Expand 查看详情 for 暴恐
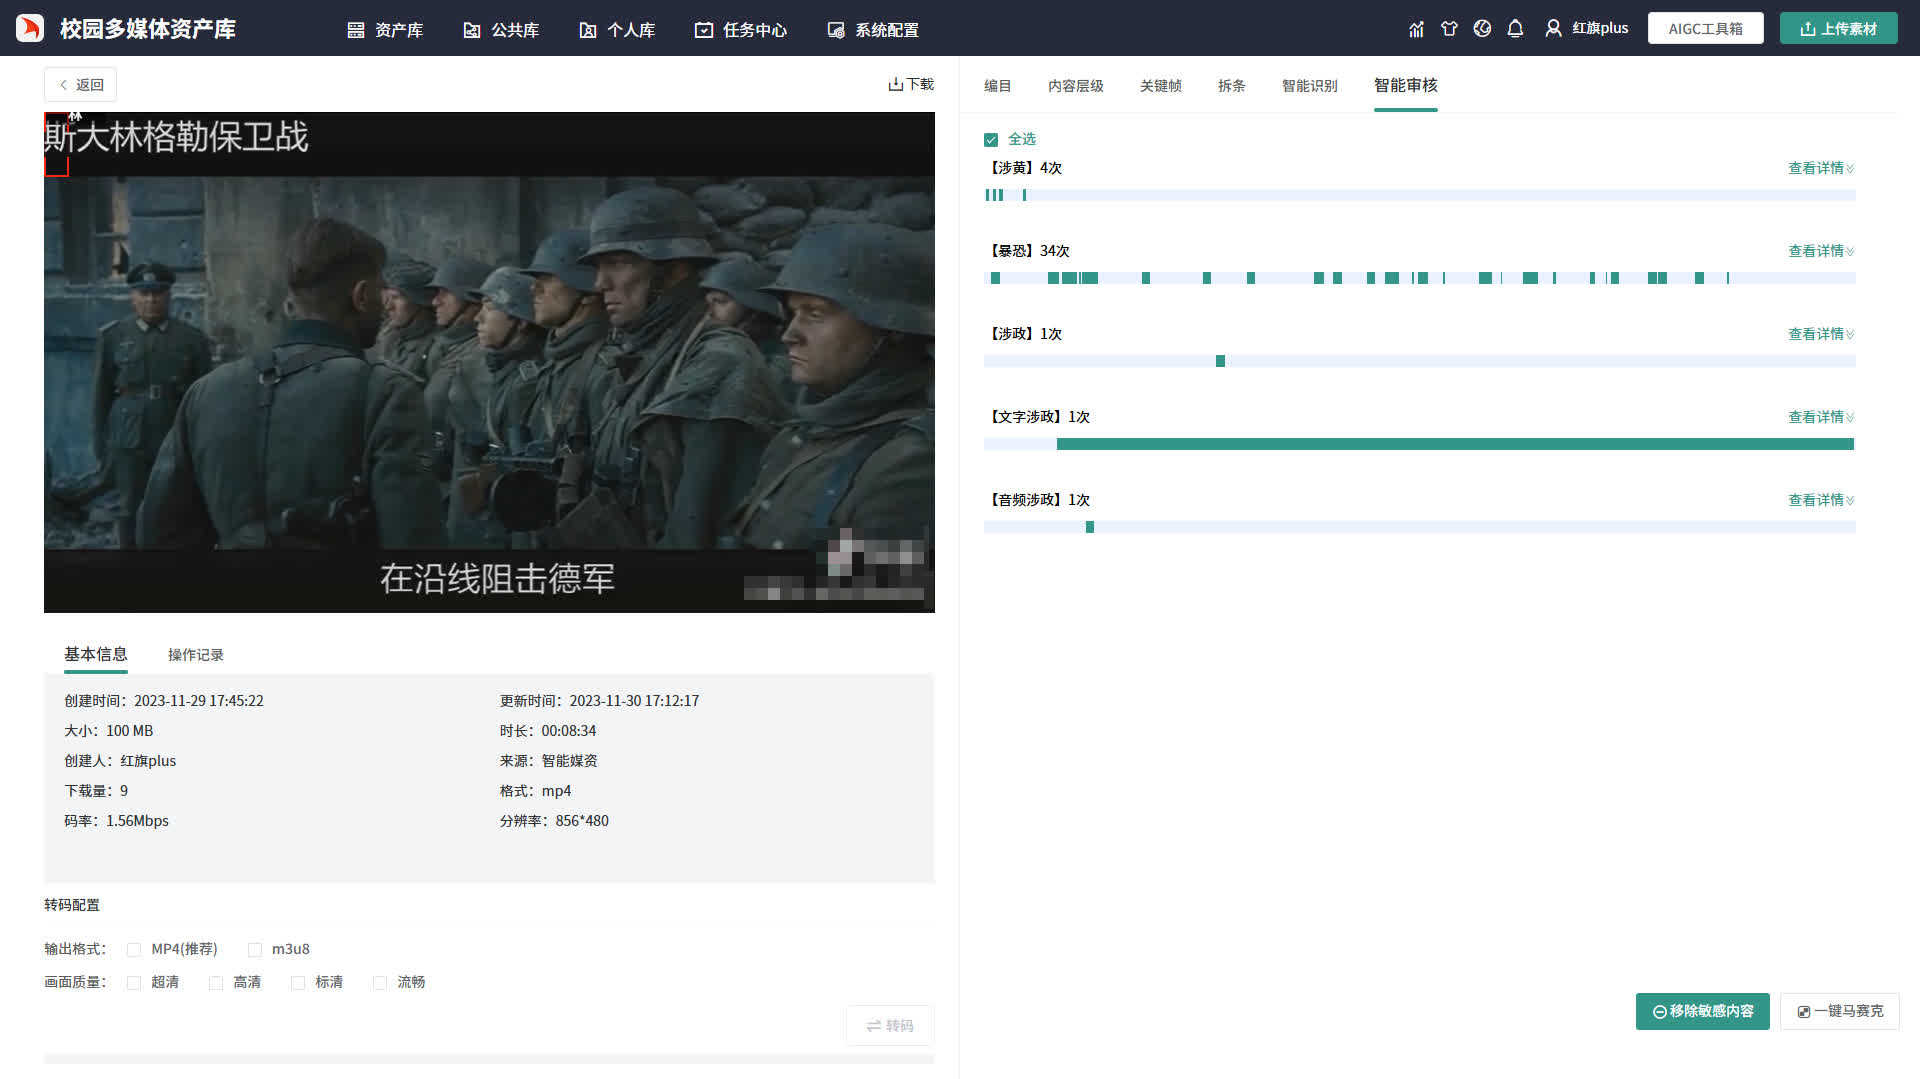This screenshot has width=1920, height=1079. click(x=1821, y=251)
